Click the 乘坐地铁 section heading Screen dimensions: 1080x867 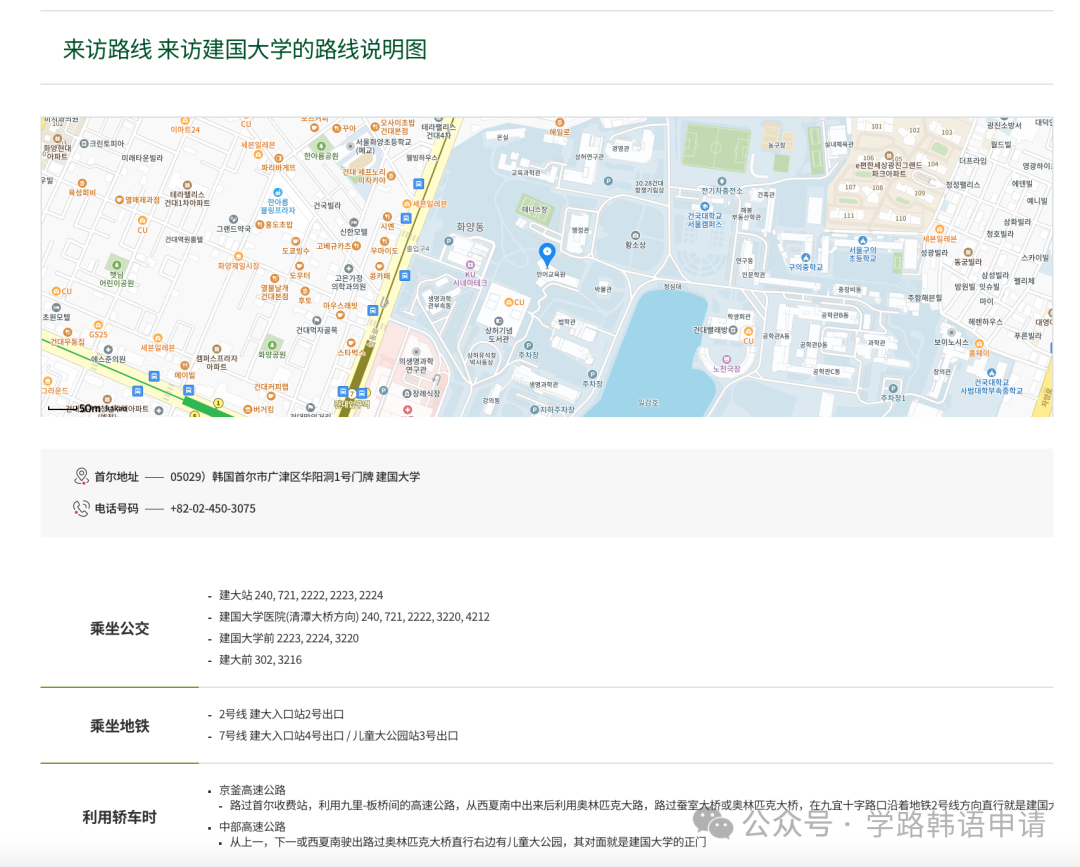point(119,726)
